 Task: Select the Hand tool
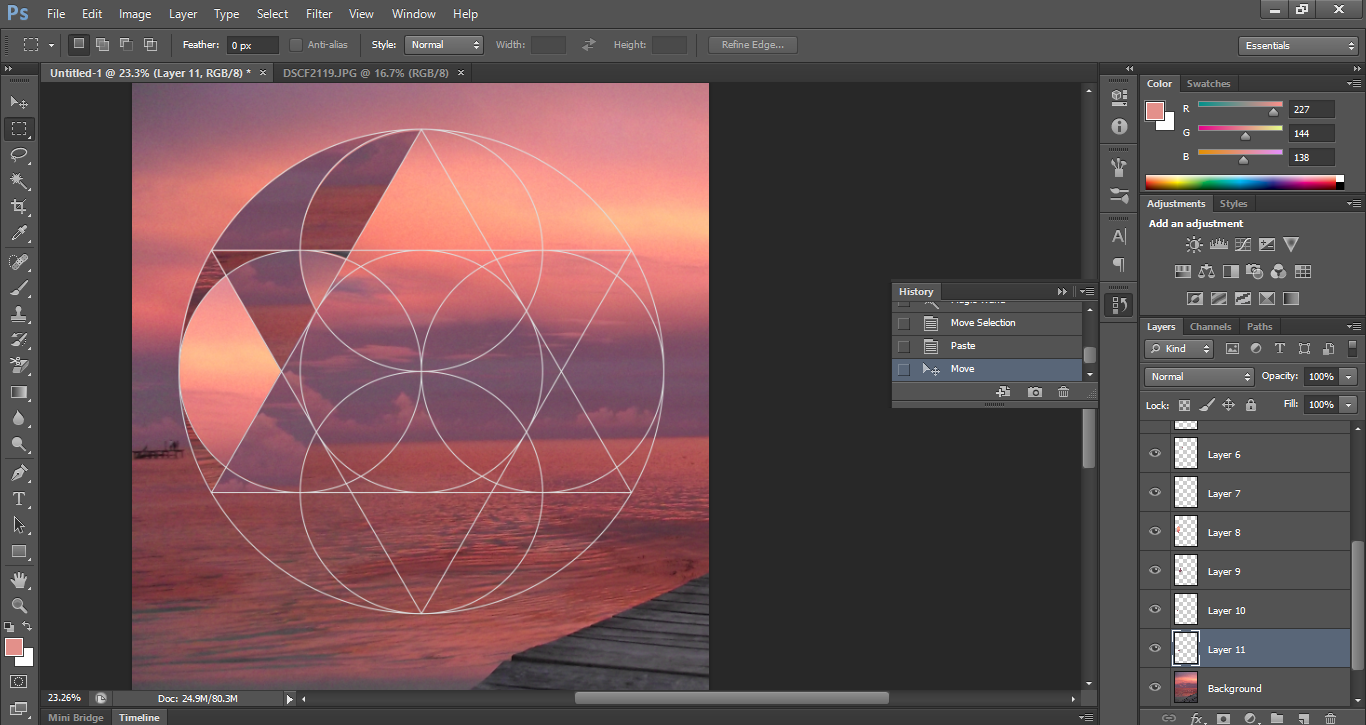(x=19, y=579)
